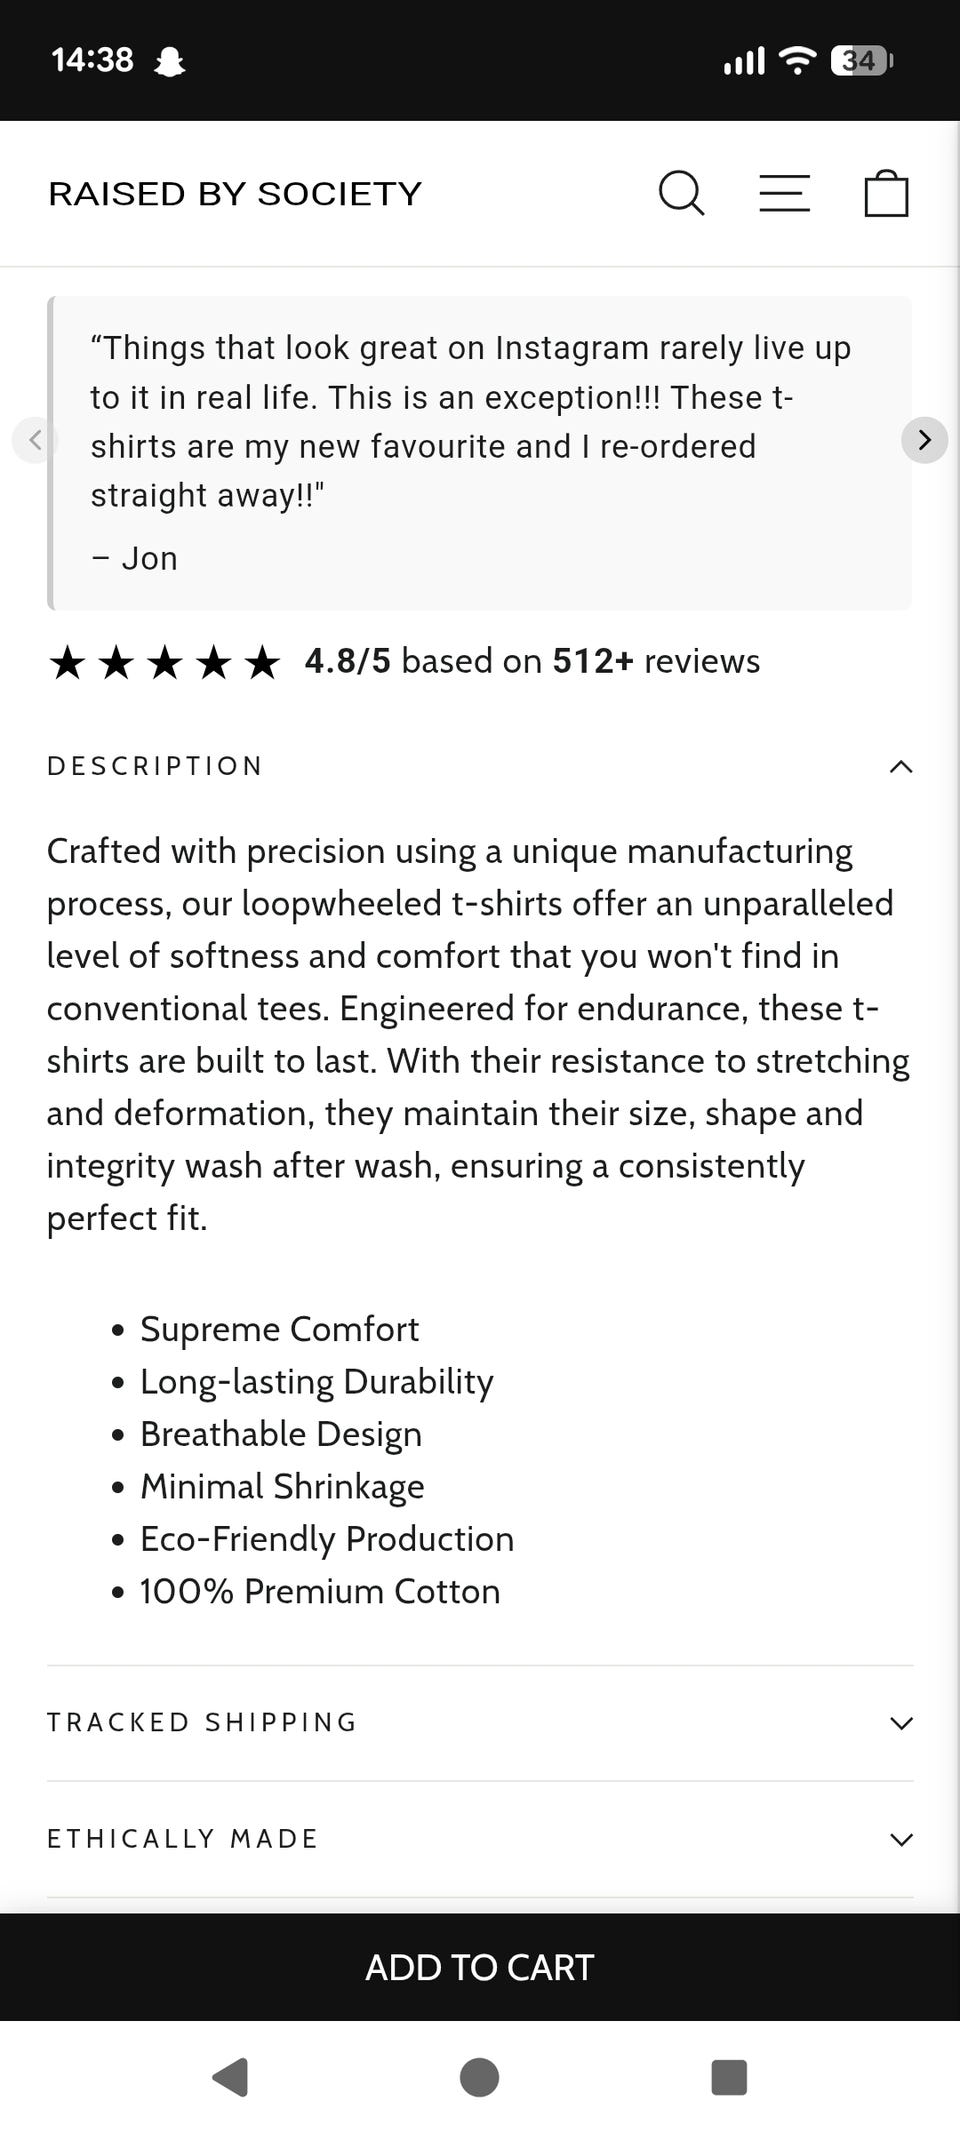
Task: Show previous review with left arrow
Action: 35,440
